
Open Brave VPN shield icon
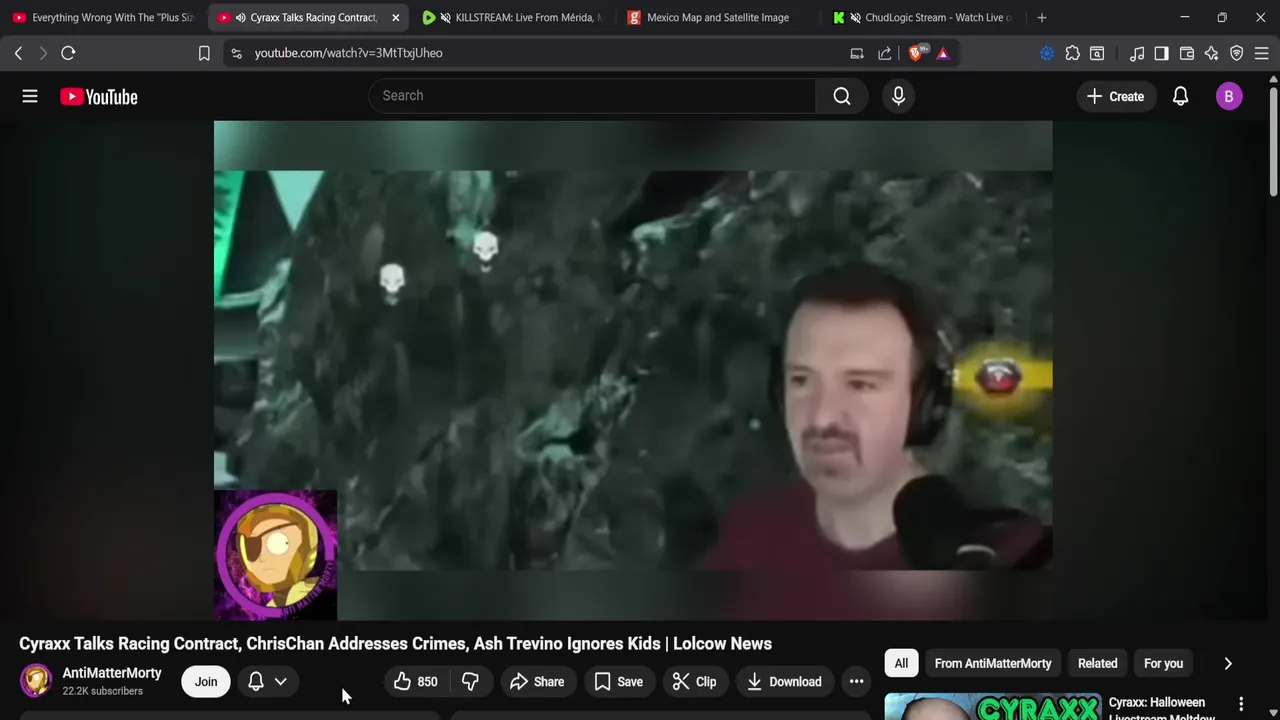[1237, 53]
